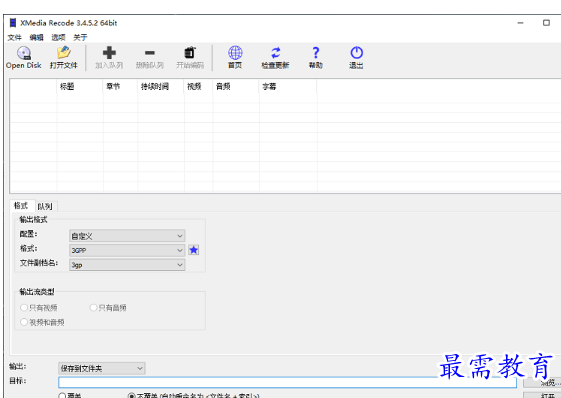Maximize the XMedia Recode window
This screenshot has width=561, height=398.
coord(546,23)
